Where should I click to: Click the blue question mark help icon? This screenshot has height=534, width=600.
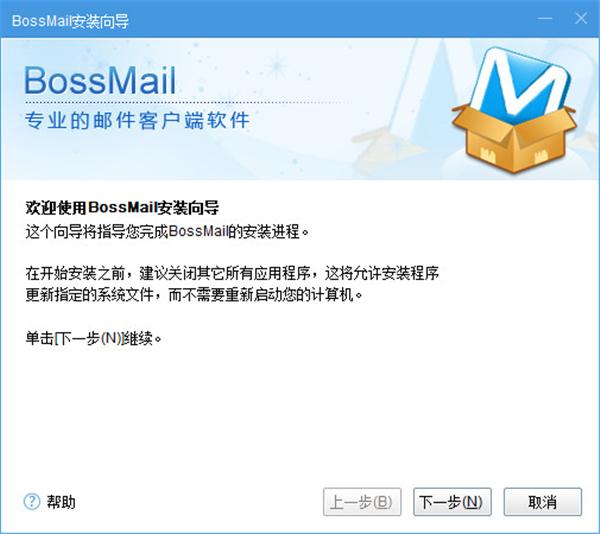(x=32, y=501)
